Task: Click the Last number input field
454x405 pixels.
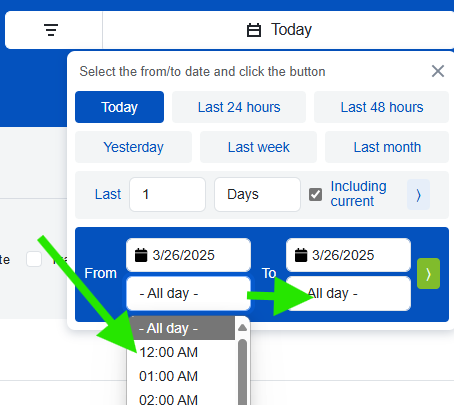Action: pyautogui.click(x=167, y=194)
